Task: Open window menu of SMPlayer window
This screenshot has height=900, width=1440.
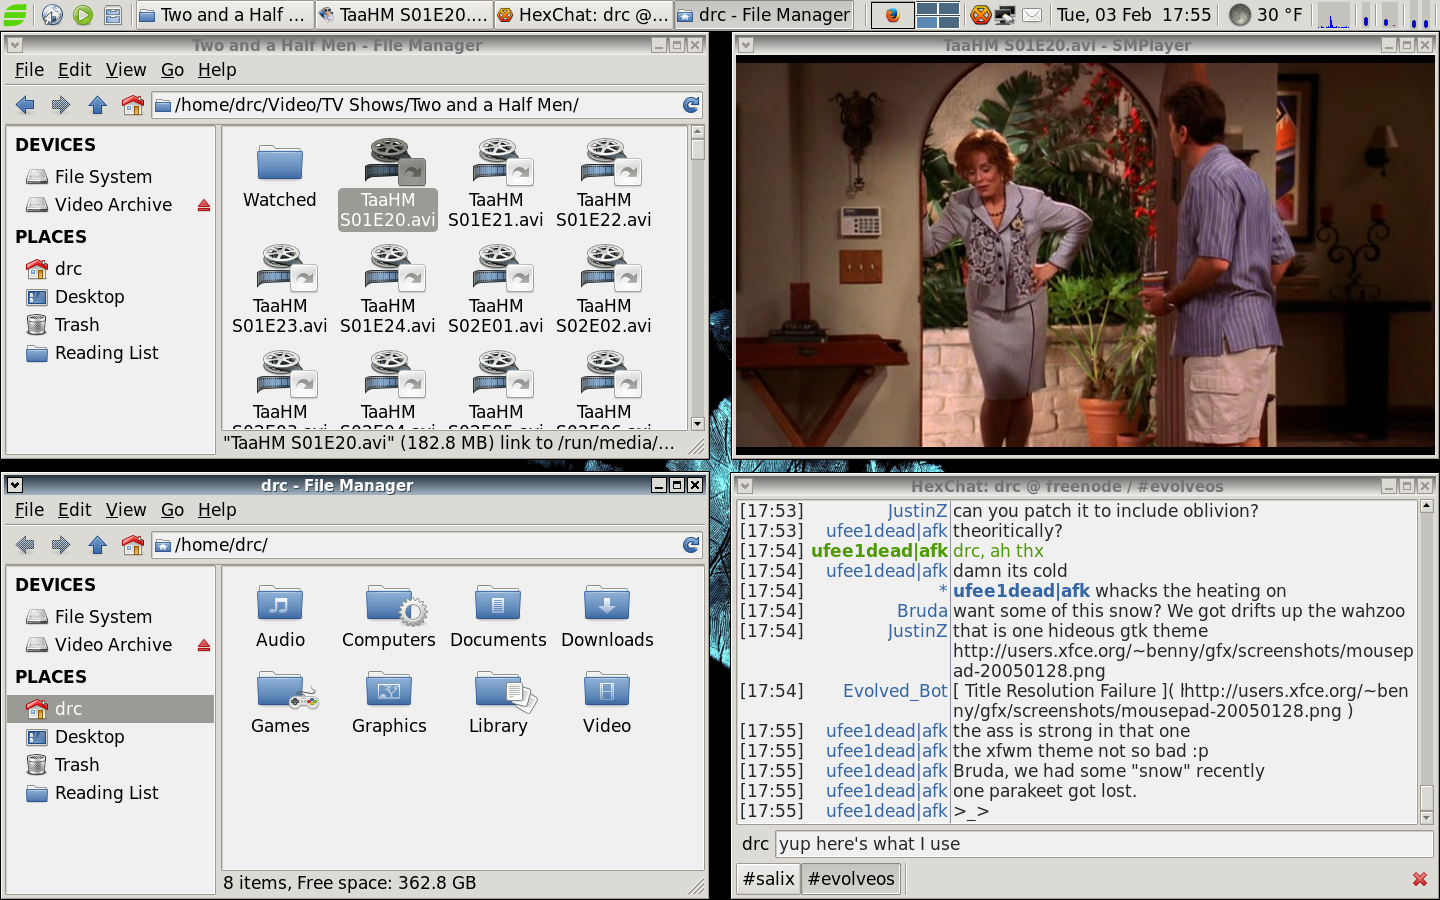Action: (745, 45)
